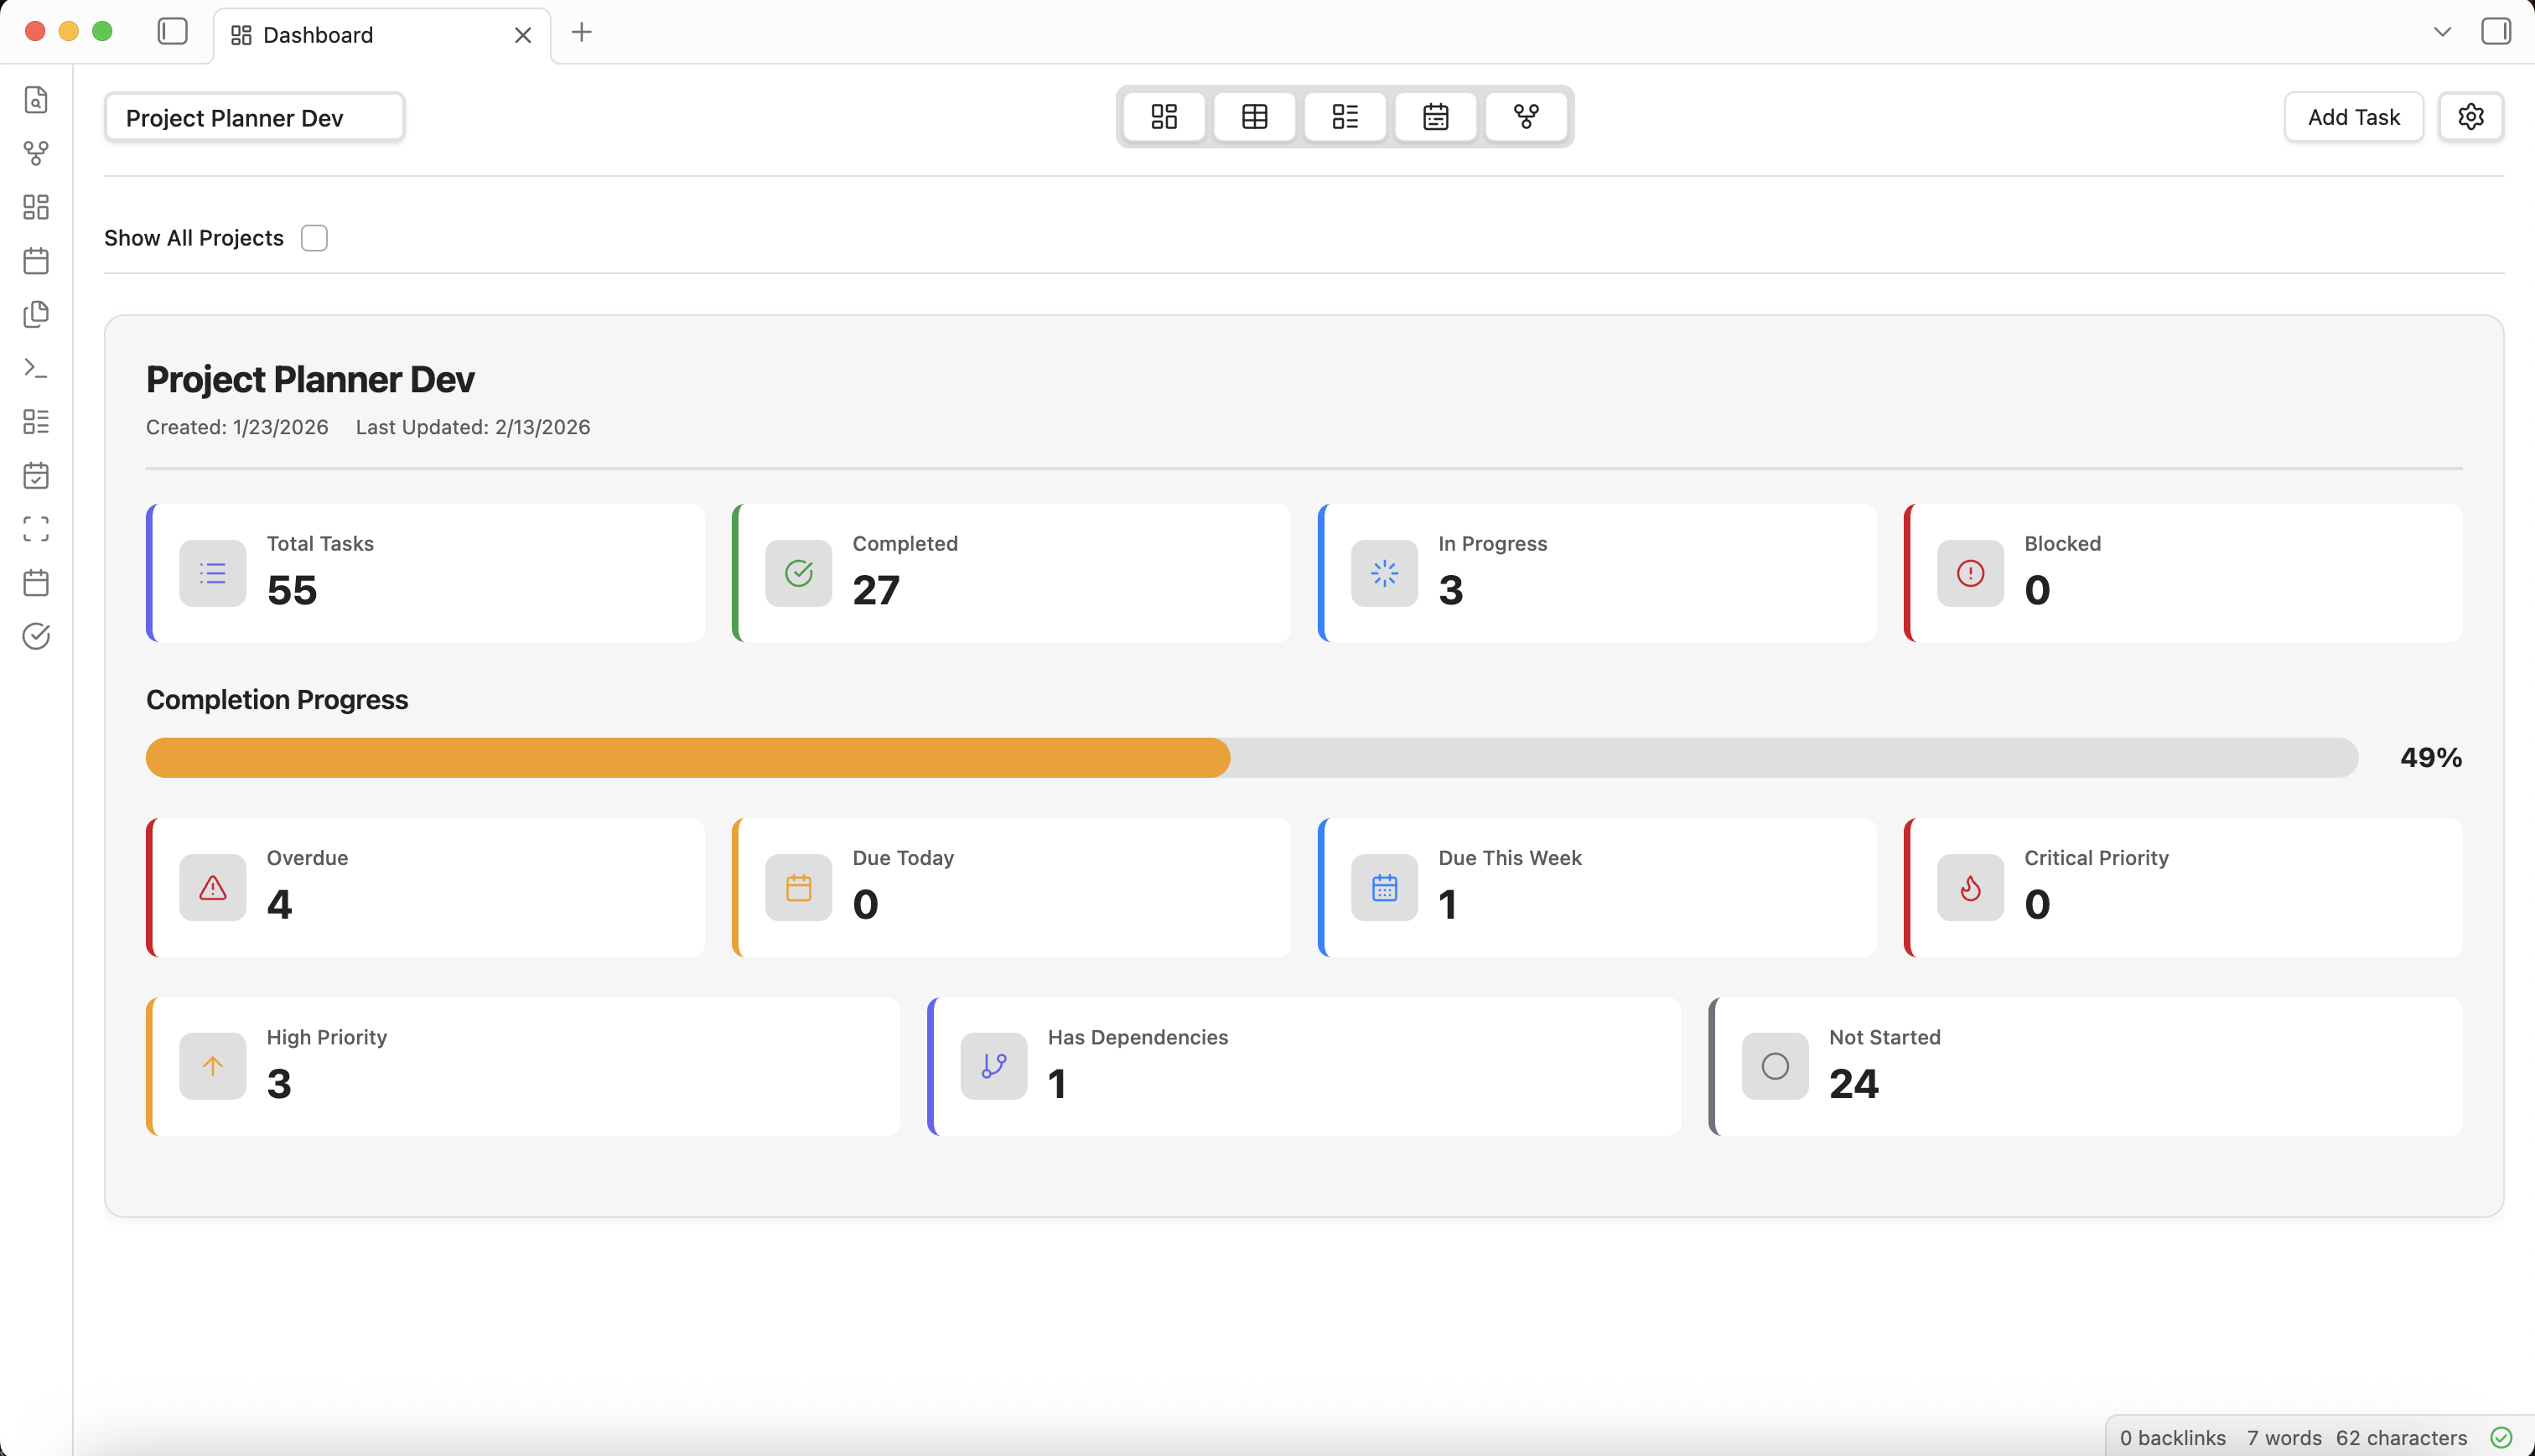Select the List view icon

(1345, 116)
